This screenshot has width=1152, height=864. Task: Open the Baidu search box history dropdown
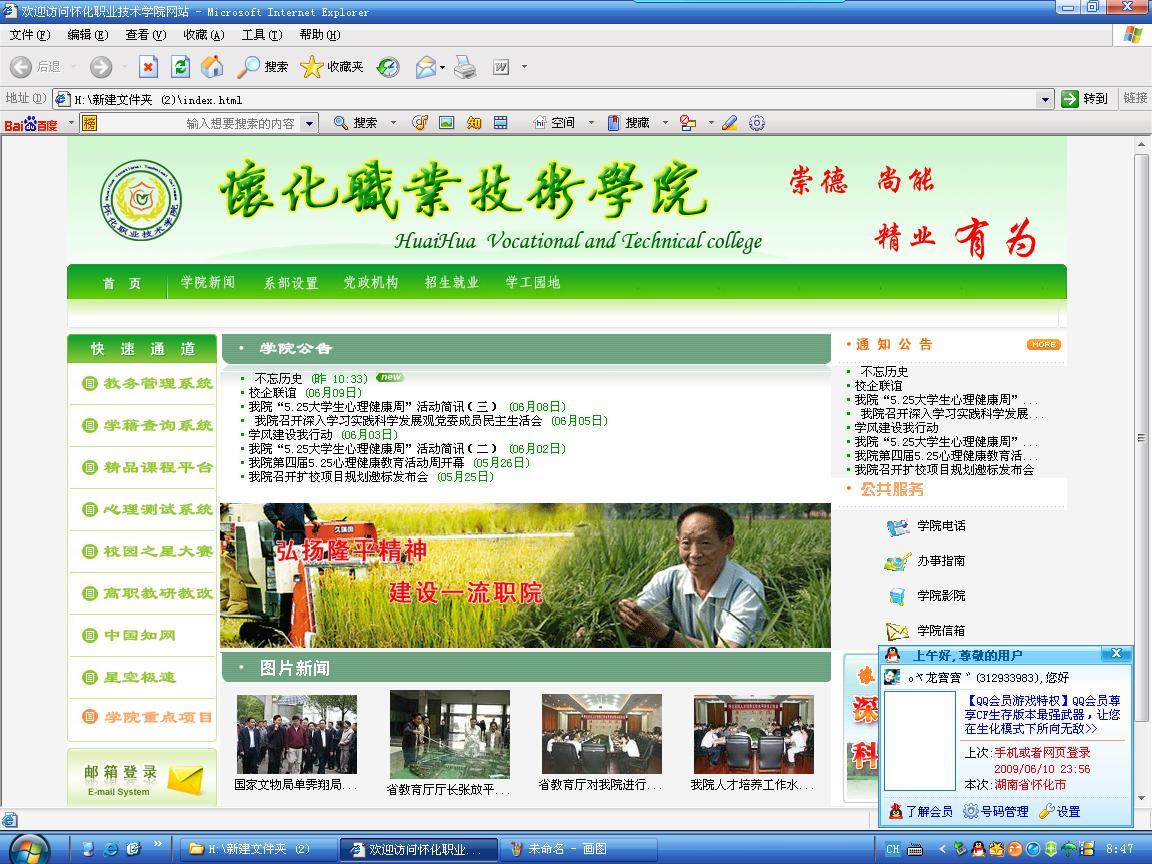tap(310, 123)
